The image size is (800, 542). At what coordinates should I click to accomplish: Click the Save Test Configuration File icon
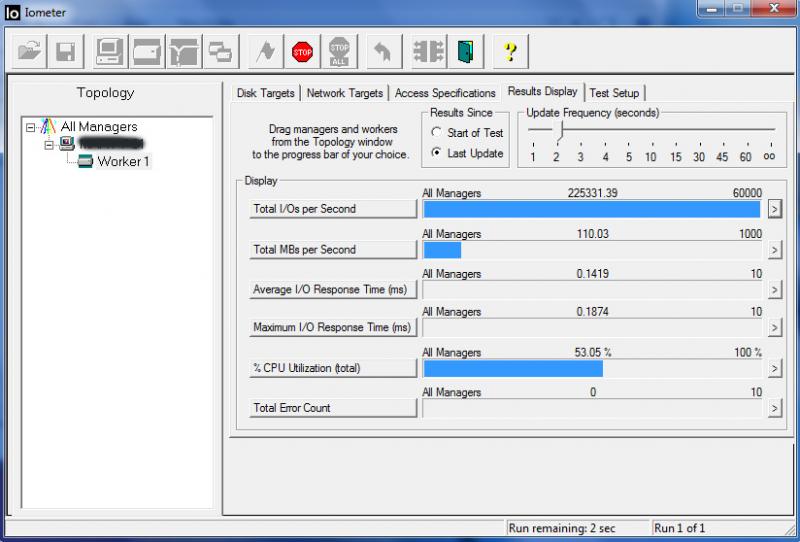click(x=65, y=52)
